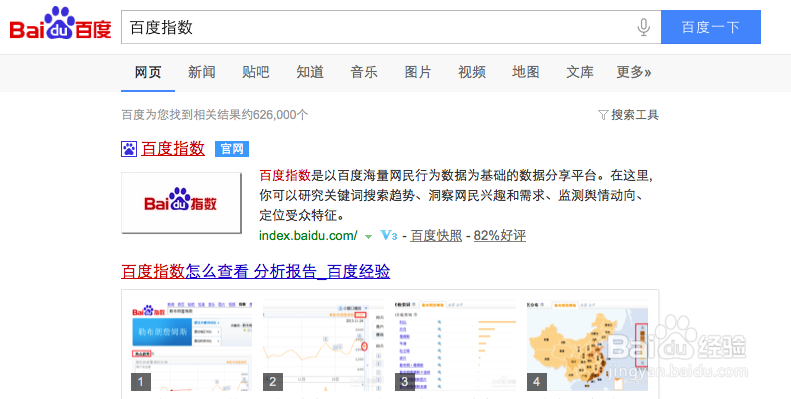The width and height of the screenshot is (791, 399).
Task: Expand the green arrow after index.baidu.com
Action: (368, 236)
